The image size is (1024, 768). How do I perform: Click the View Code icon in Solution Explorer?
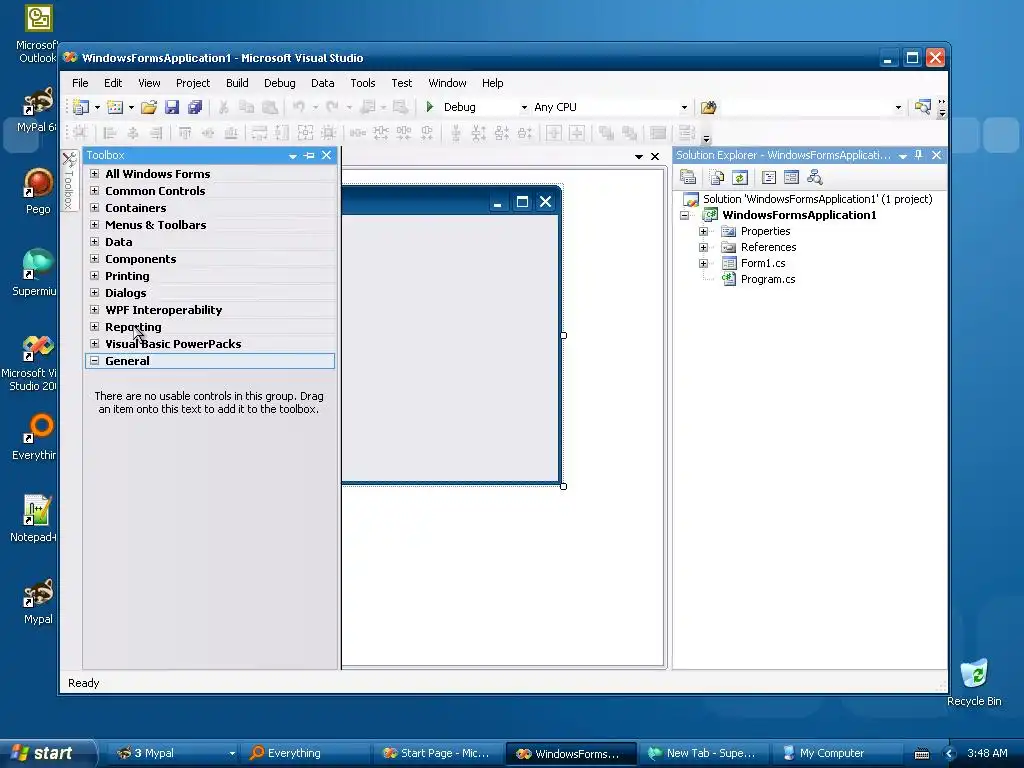point(769,177)
